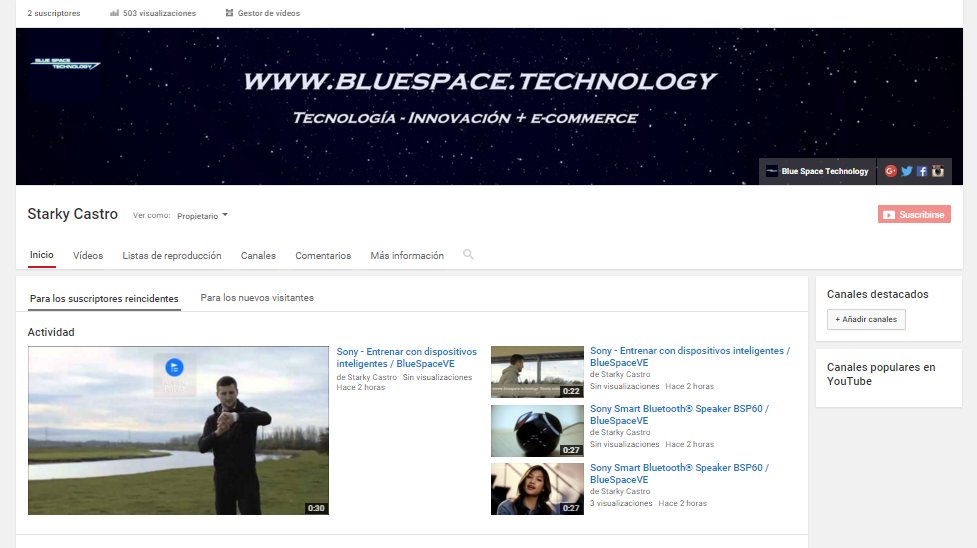The image size is (977, 548).
Task: Open the Twitter social link icon
Action: 907,171
